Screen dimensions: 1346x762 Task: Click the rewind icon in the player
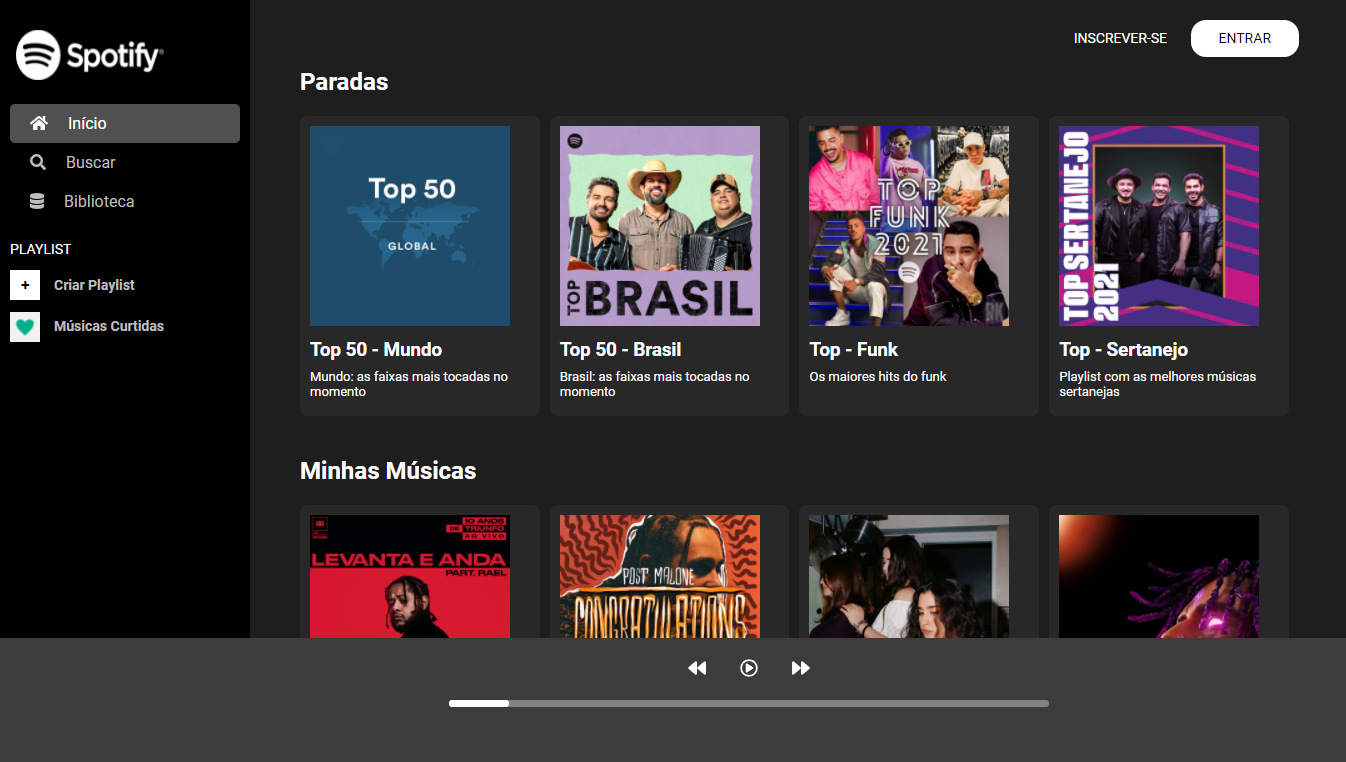697,667
